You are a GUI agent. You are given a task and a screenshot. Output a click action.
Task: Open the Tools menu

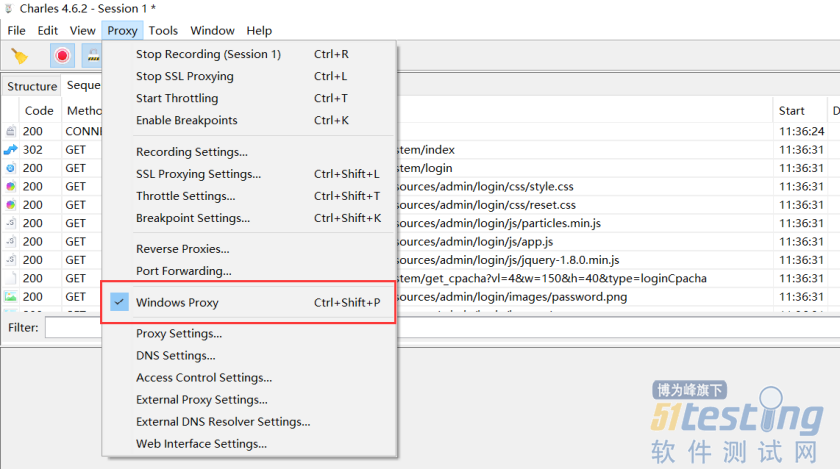(163, 31)
